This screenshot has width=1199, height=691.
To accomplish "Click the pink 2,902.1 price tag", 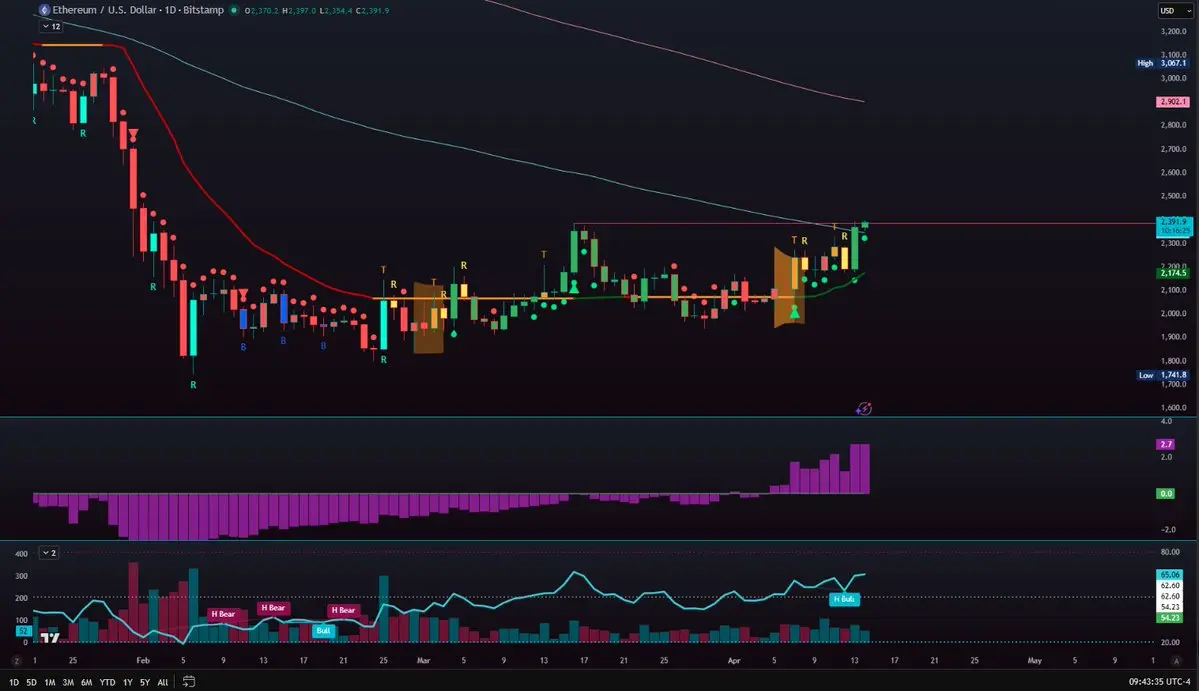I will pyautogui.click(x=1172, y=102).
